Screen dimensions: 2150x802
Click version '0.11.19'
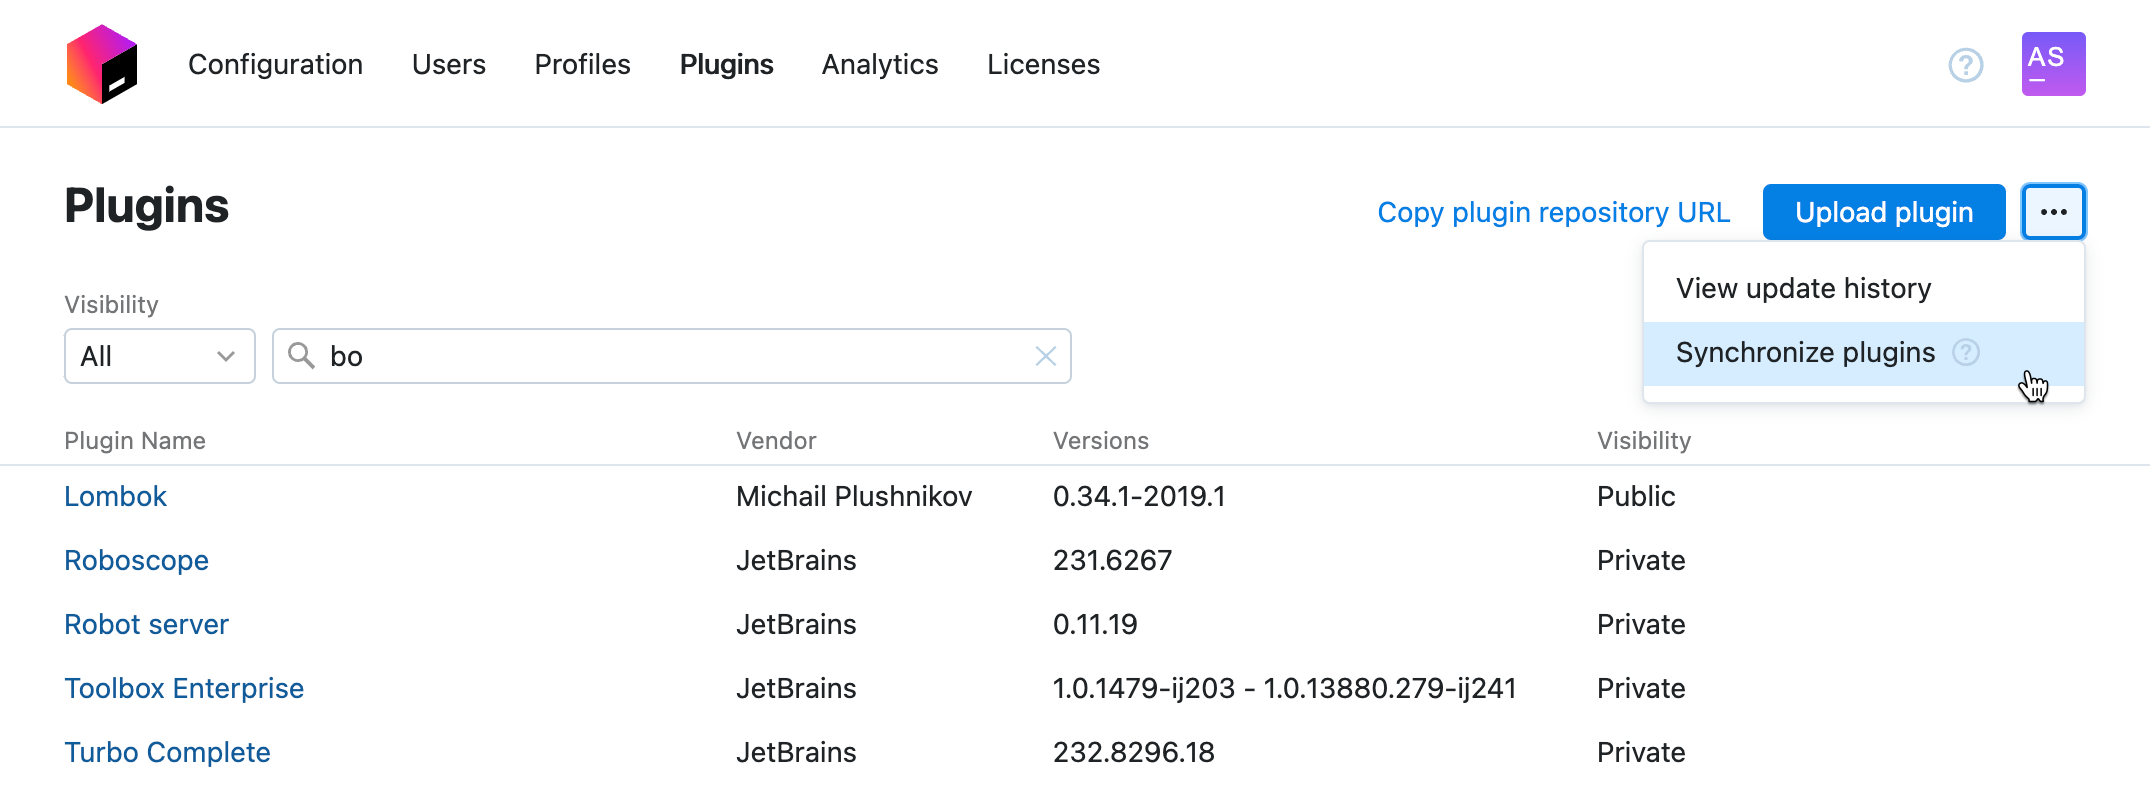tap(1095, 624)
